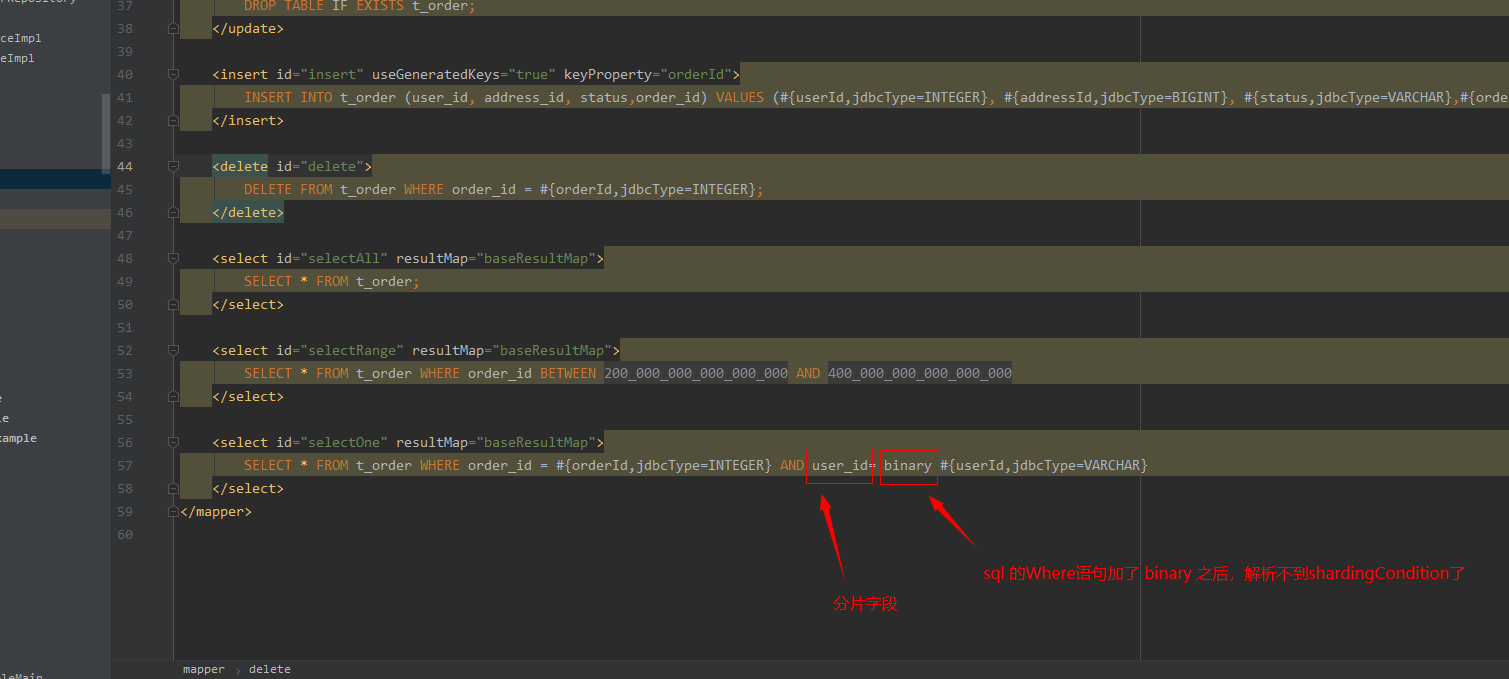Click the BETWEEN keyword on line 53
Screen dimensions: 1509x679
(x=568, y=373)
